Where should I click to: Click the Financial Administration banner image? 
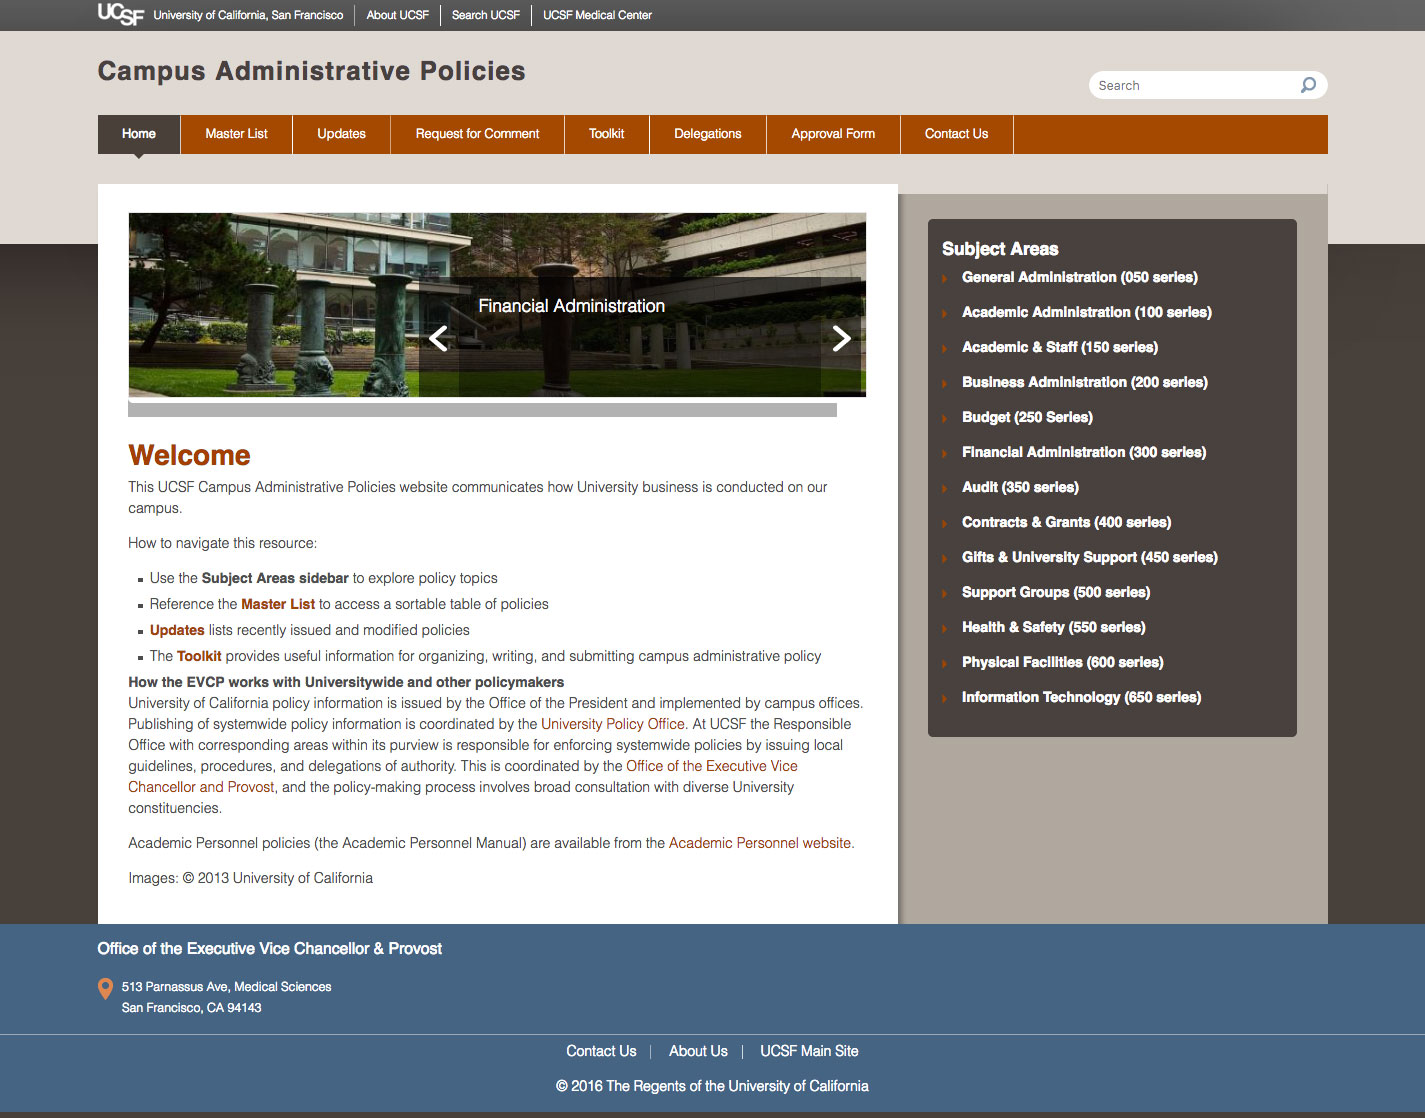tap(497, 305)
